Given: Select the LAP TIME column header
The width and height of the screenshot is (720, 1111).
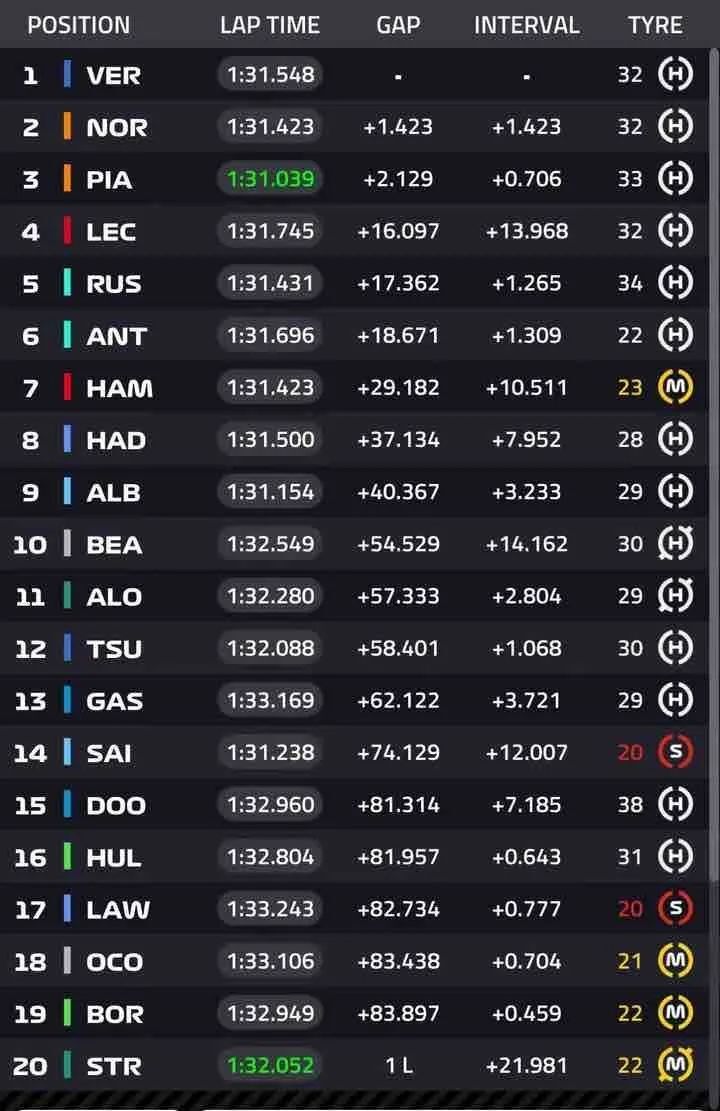Looking at the screenshot, I should coord(269,26).
